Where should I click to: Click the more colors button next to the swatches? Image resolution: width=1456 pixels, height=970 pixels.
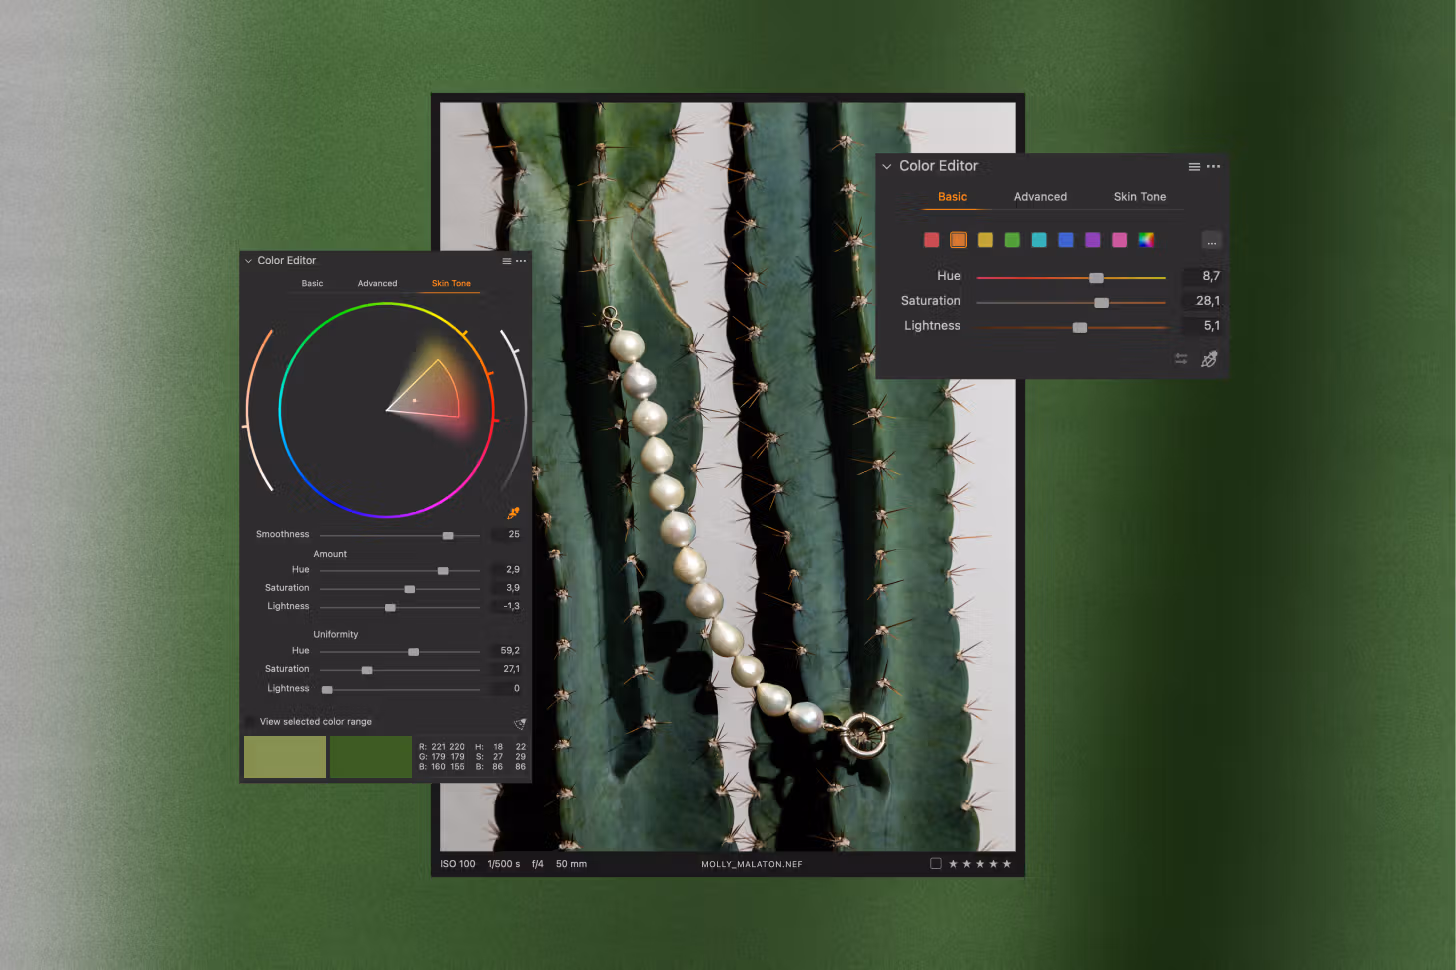(x=1211, y=241)
